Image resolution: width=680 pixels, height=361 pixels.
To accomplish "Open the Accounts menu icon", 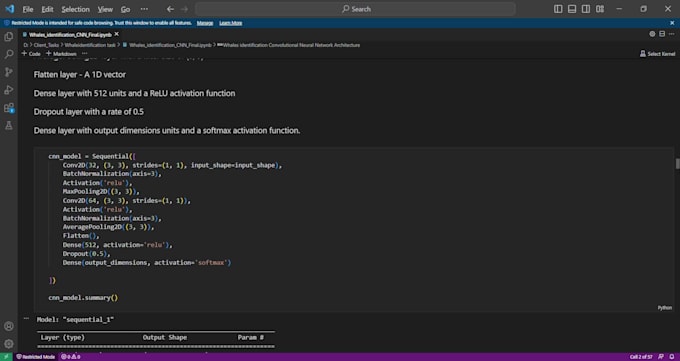I will [9, 326].
